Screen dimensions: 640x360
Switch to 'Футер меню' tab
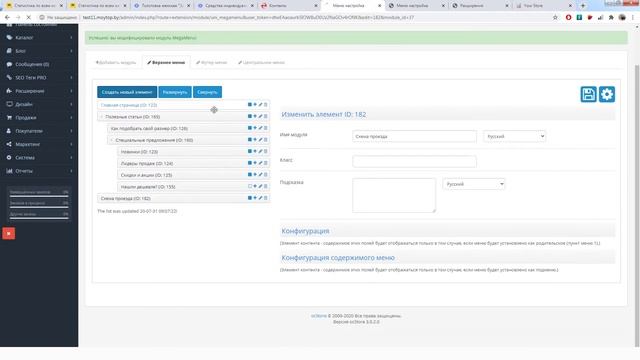coord(211,62)
